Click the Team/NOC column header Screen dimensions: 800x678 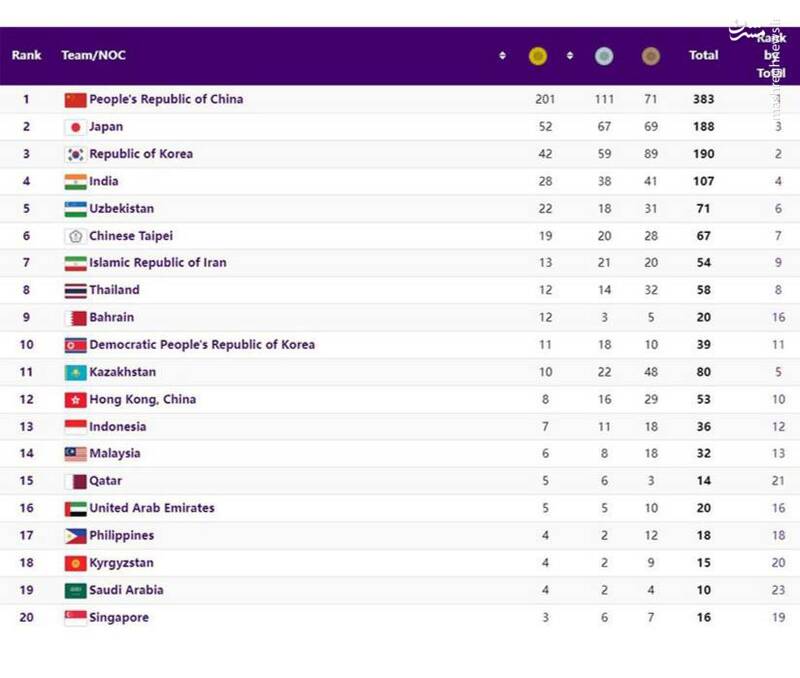point(93,56)
